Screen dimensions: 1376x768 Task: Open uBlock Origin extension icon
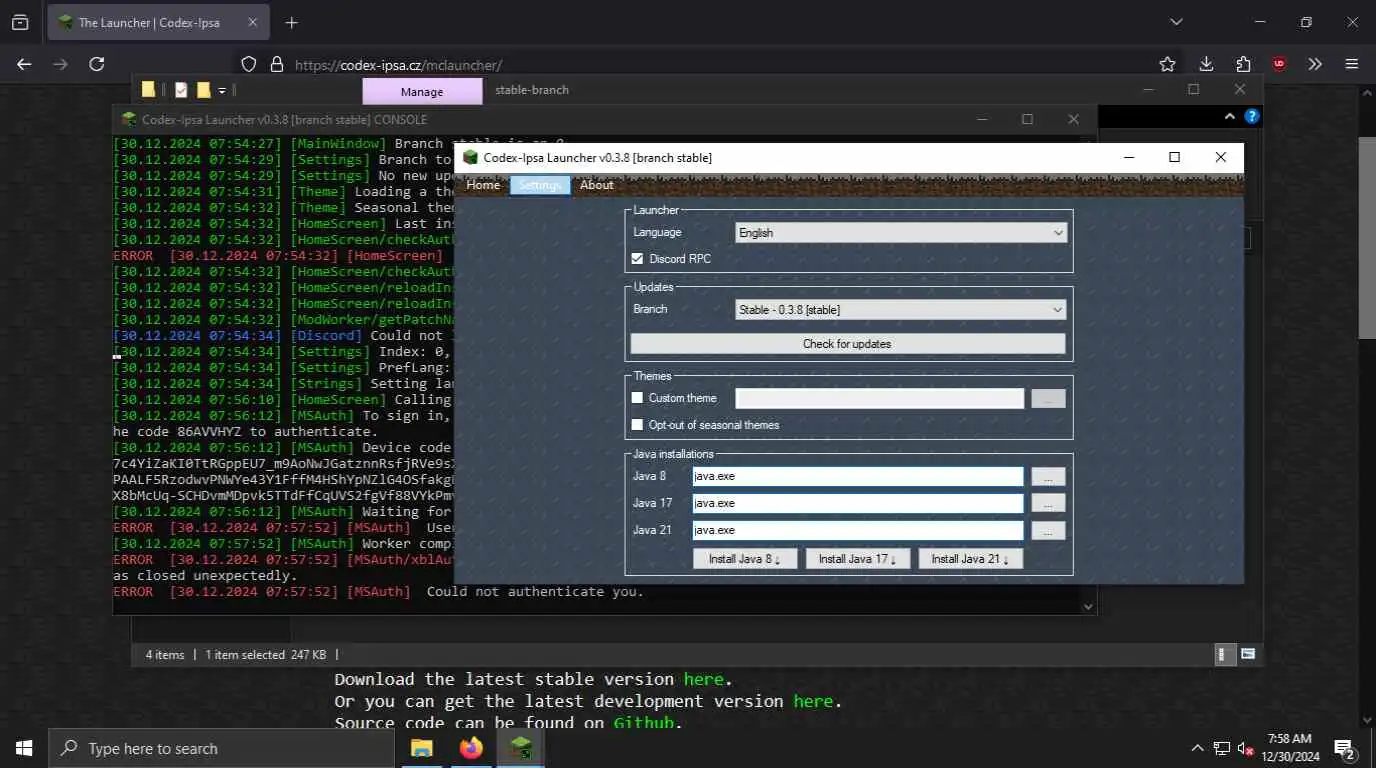pyautogui.click(x=1279, y=64)
